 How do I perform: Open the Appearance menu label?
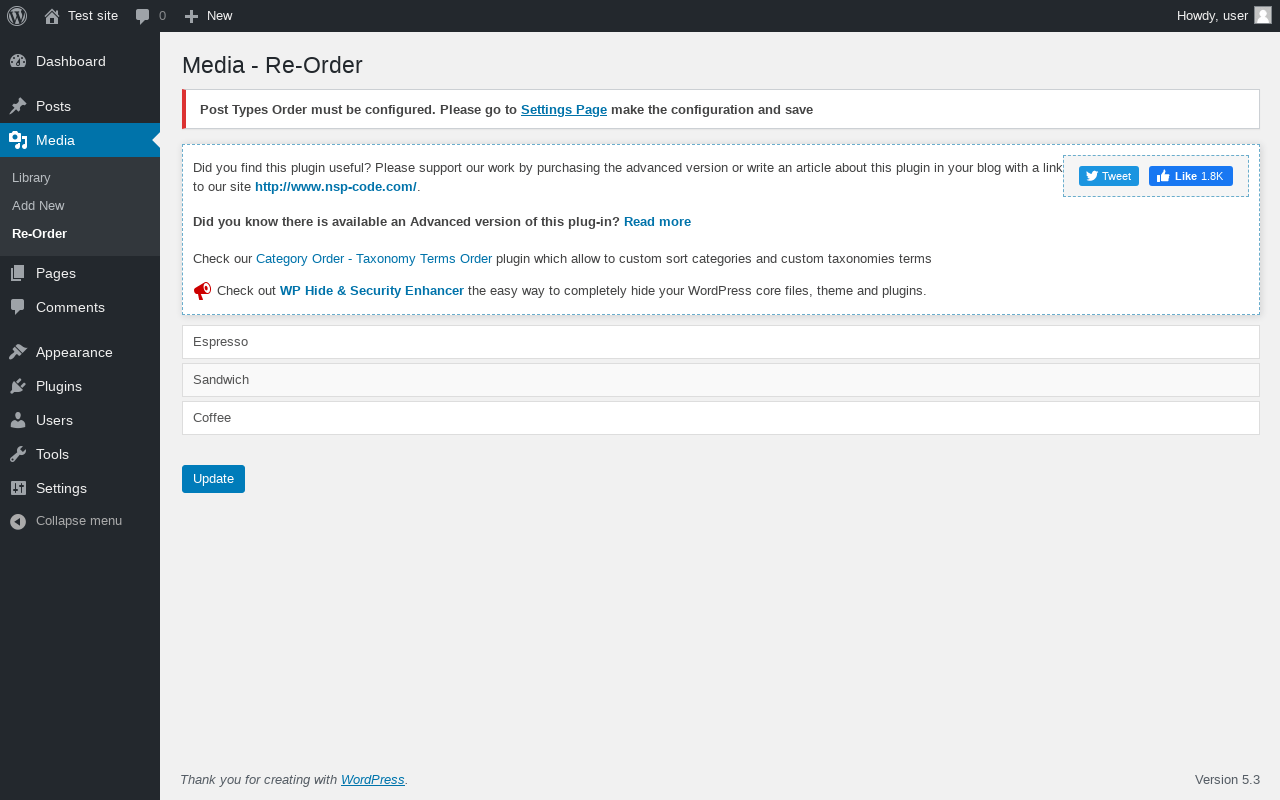(x=74, y=352)
